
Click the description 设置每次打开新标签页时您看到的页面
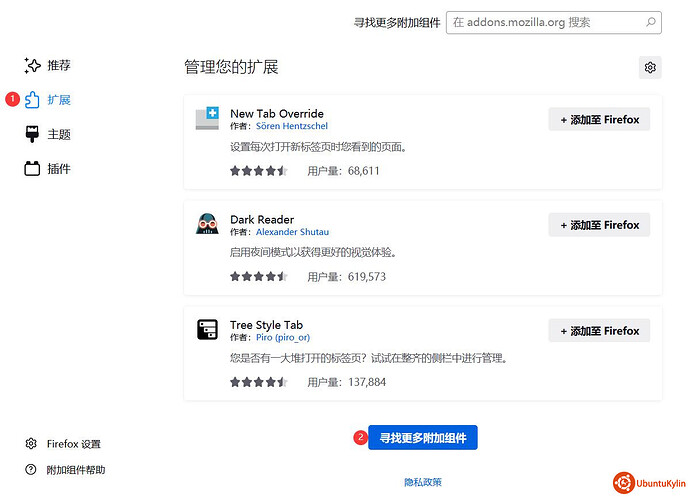click(318, 147)
